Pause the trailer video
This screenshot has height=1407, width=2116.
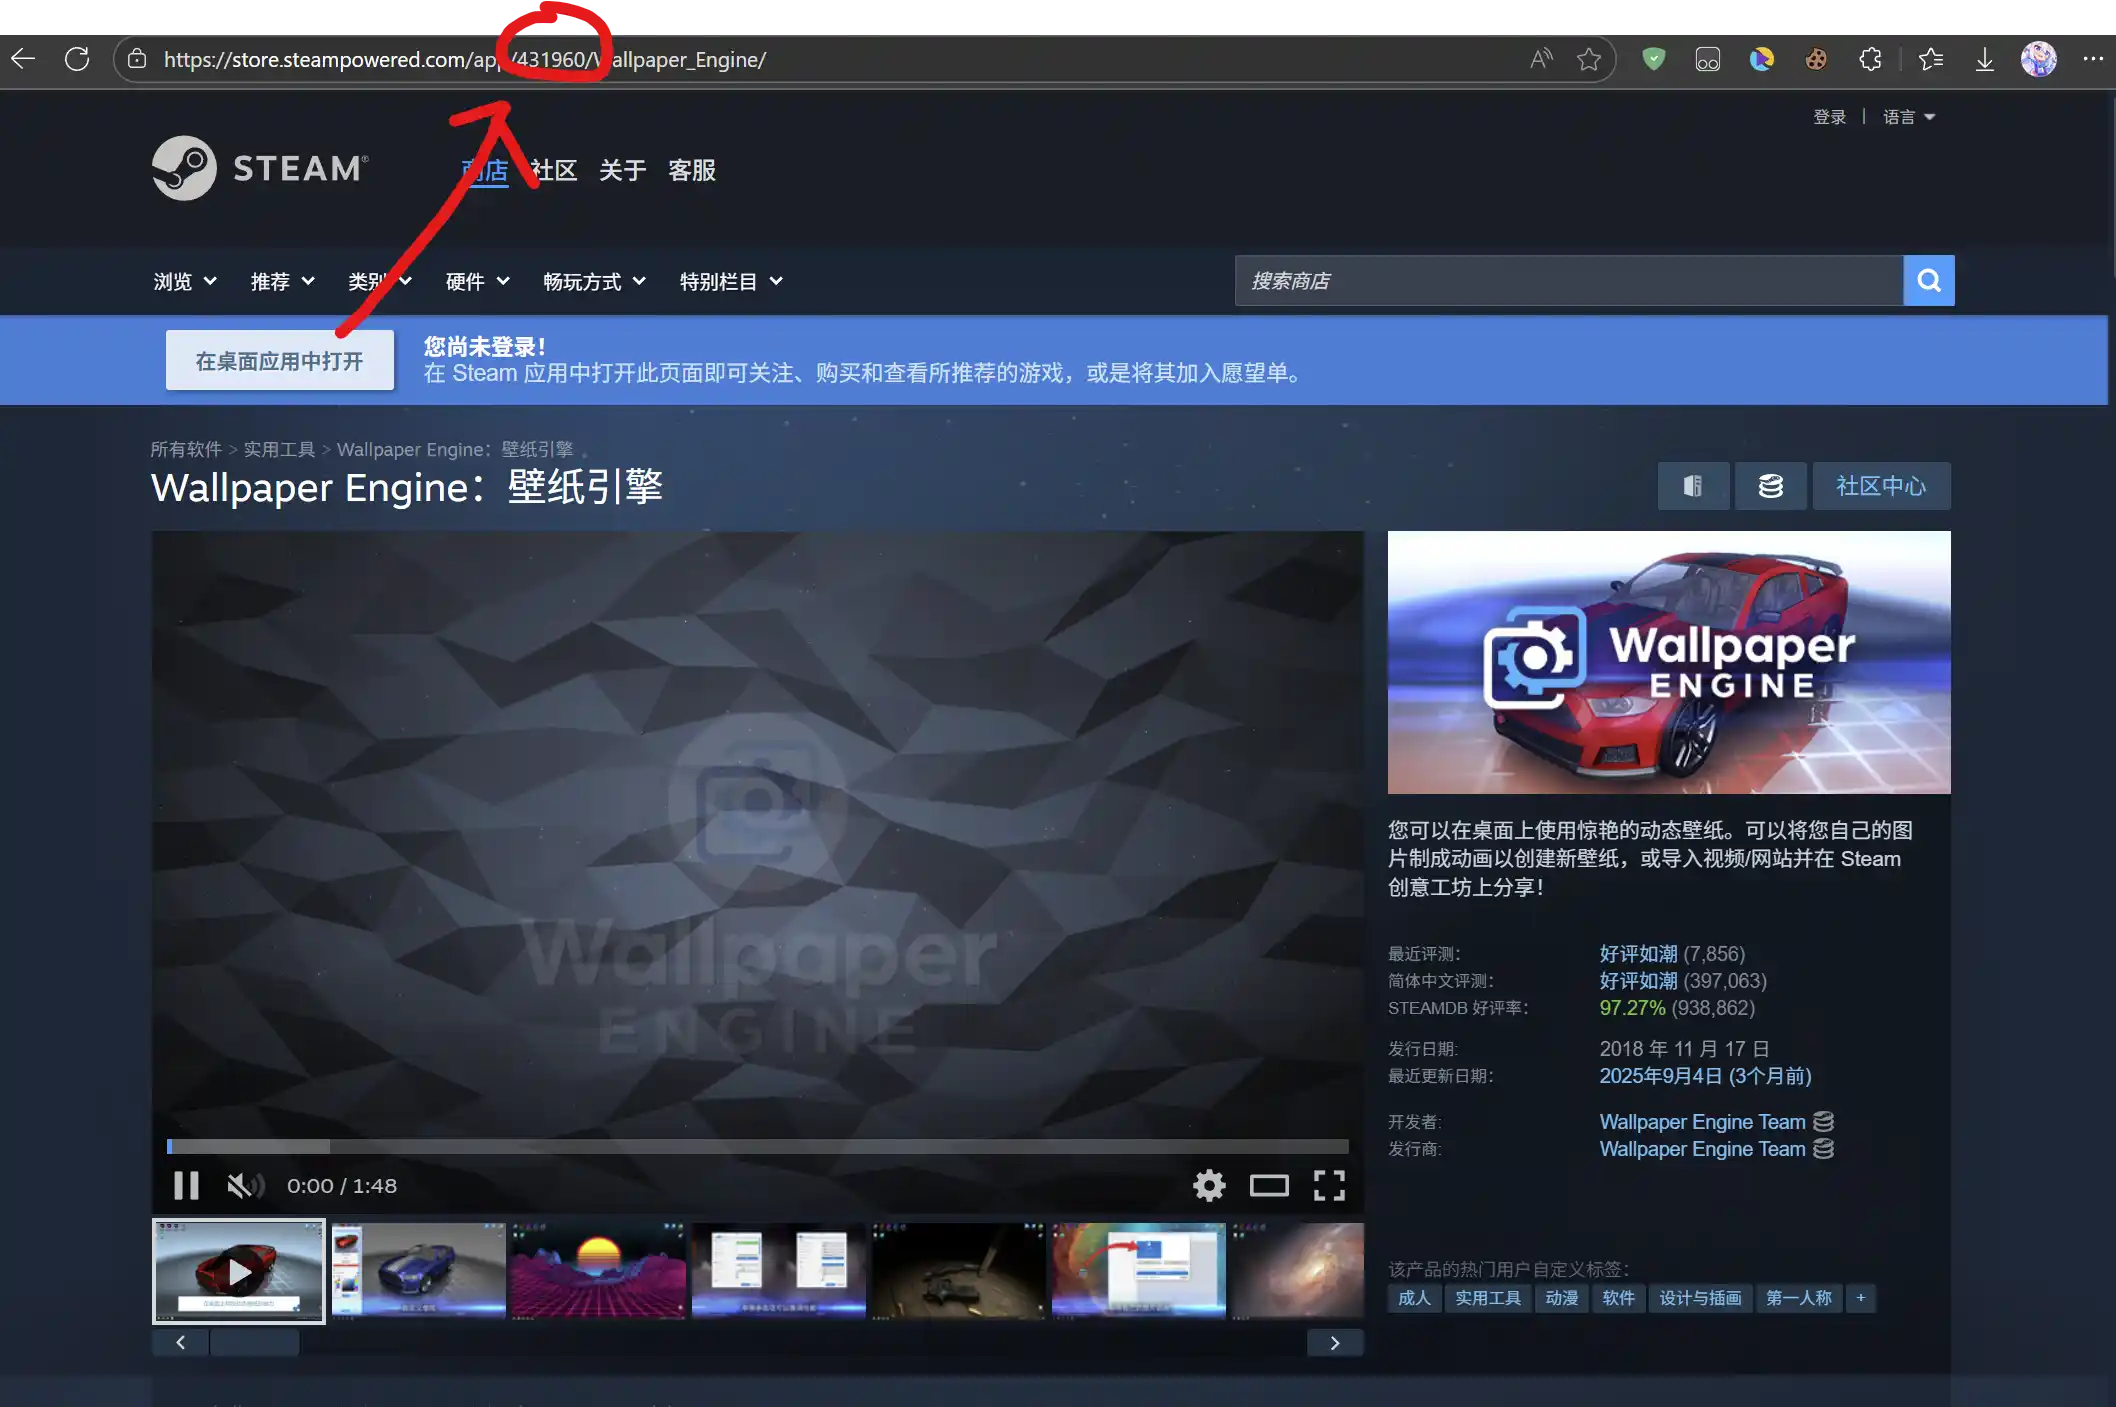tap(186, 1185)
